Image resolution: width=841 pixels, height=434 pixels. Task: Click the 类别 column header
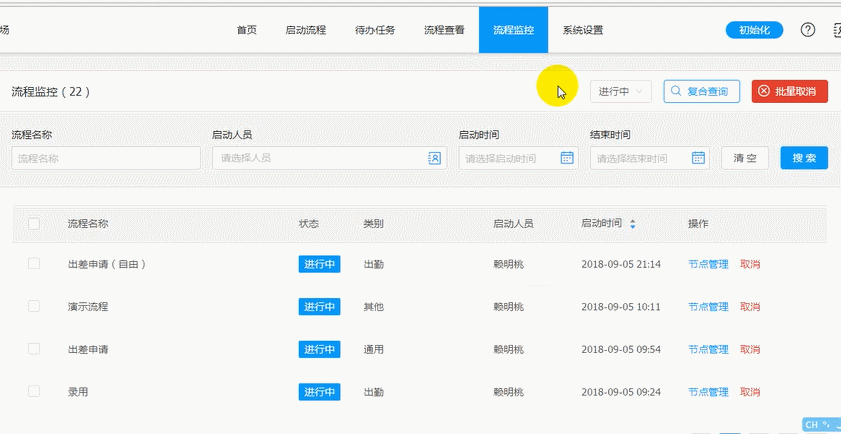[373, 224]
